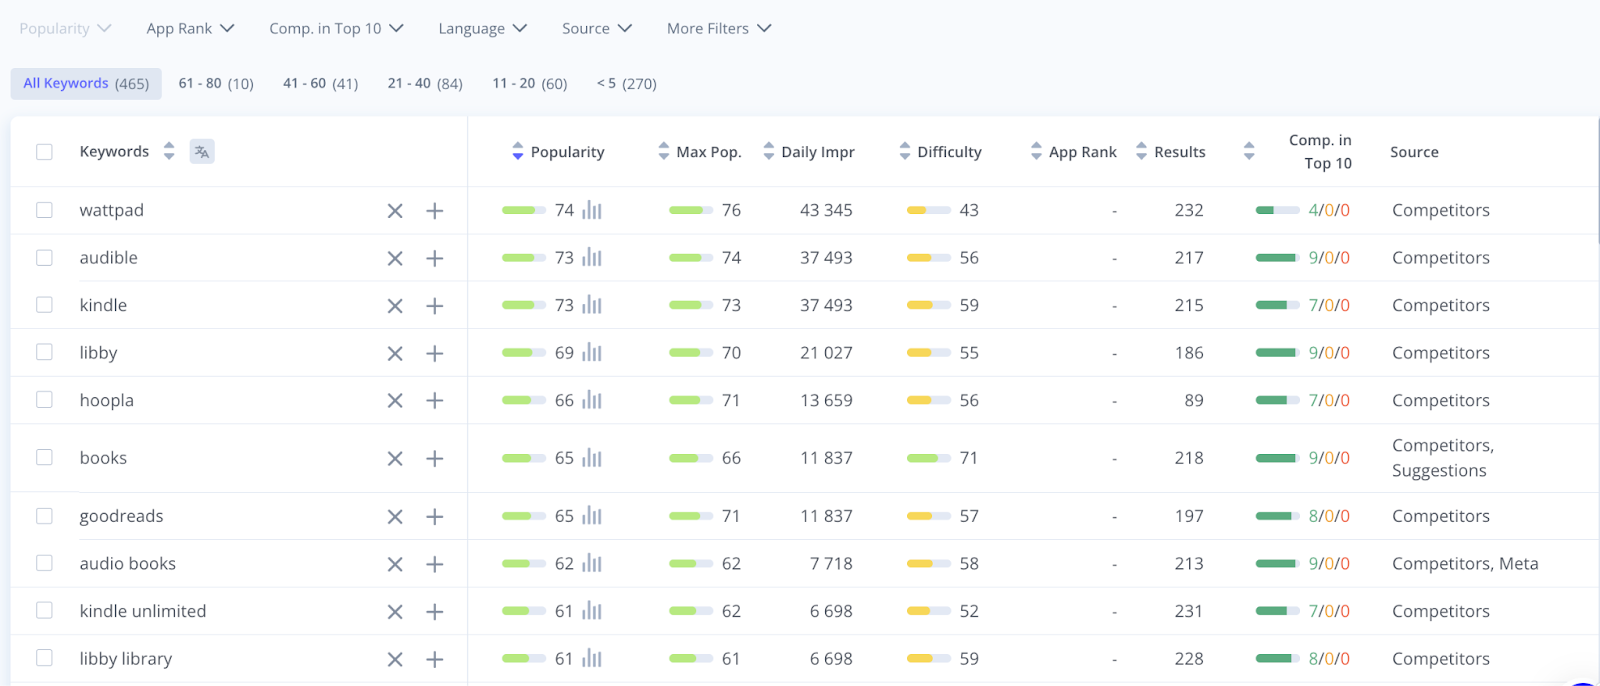Expand the Source filter dropdown
Screen dimensions: 1600x686
597,29
